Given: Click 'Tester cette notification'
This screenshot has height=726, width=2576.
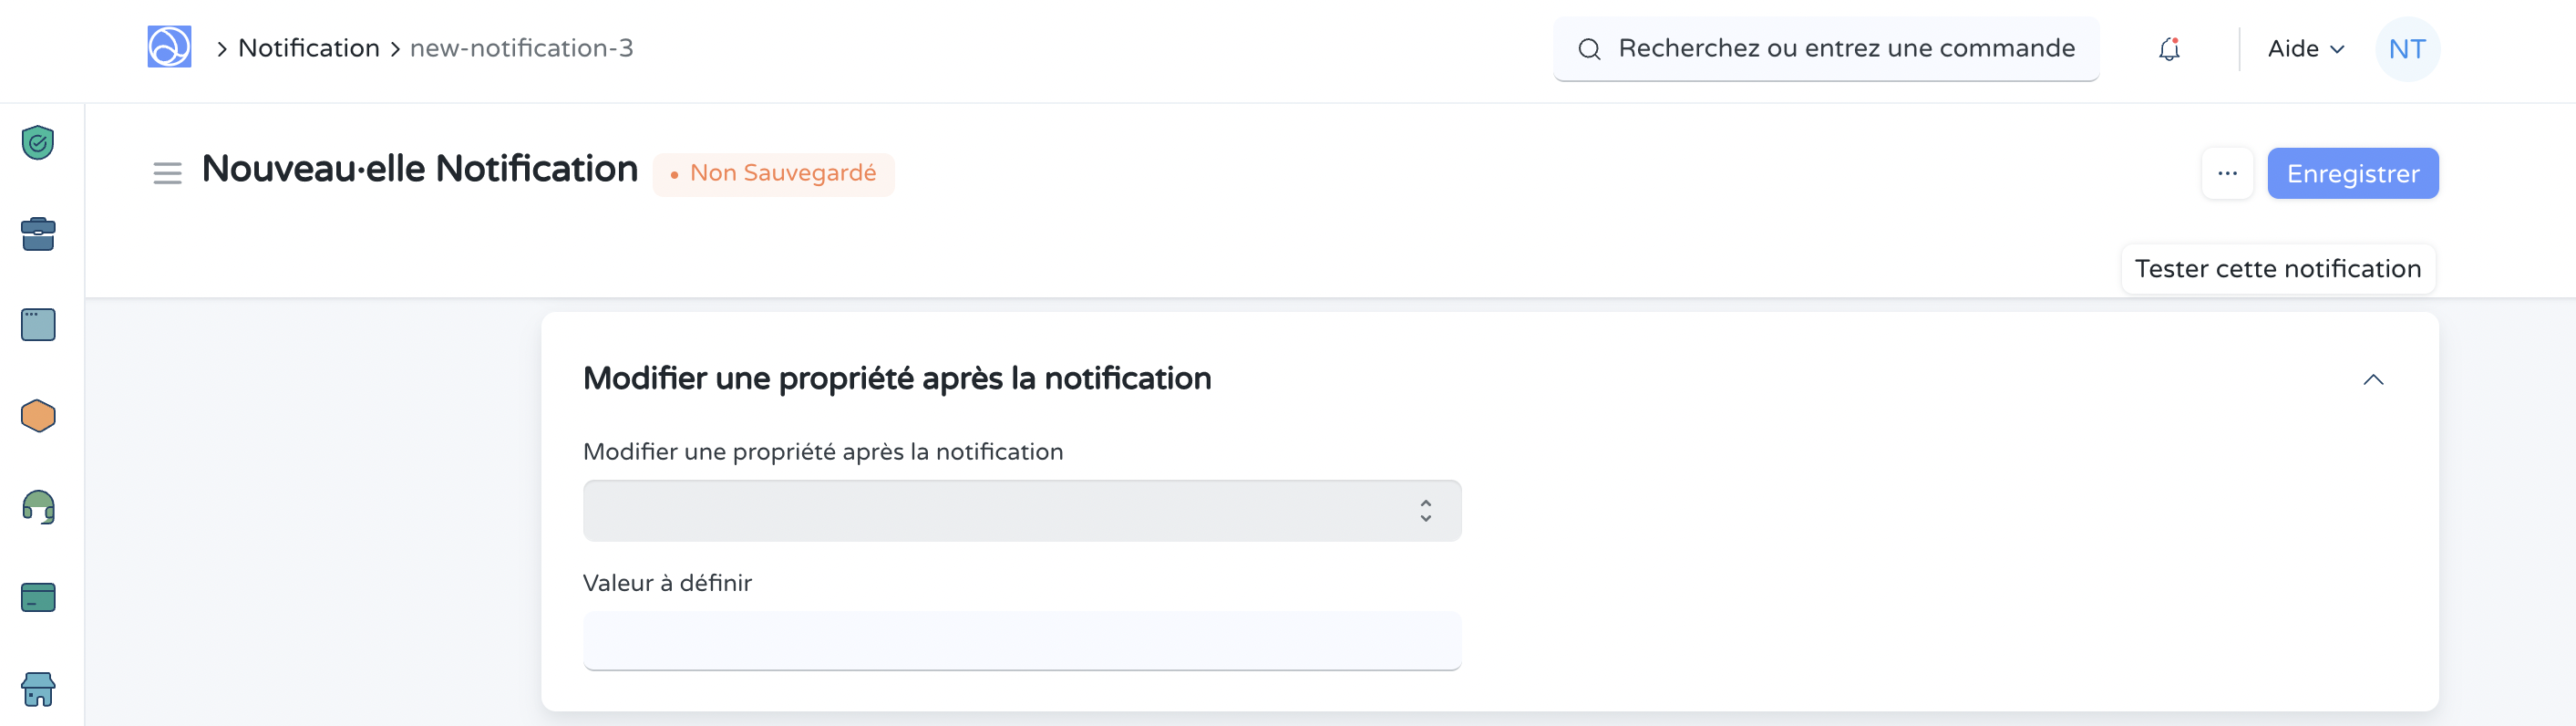Looking at the screenshot, I should [2277, 269].
